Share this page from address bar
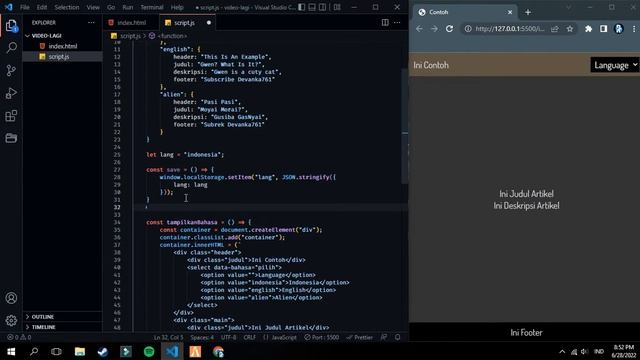The width and height of the screenshot is (640, 360). coord(555,29)
